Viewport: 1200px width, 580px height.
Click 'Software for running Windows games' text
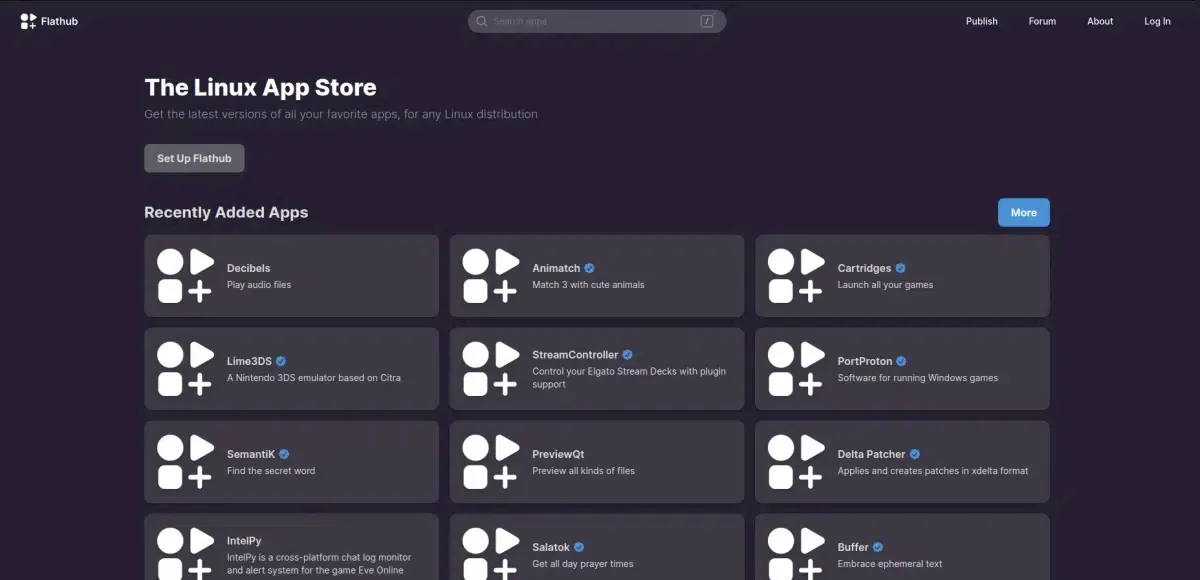tap(918, 378)
